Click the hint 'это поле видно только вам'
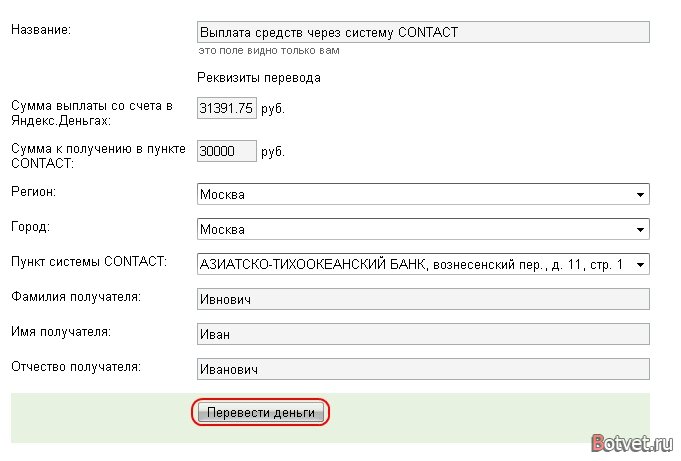 pyautogui.click(x=269, y=51)
